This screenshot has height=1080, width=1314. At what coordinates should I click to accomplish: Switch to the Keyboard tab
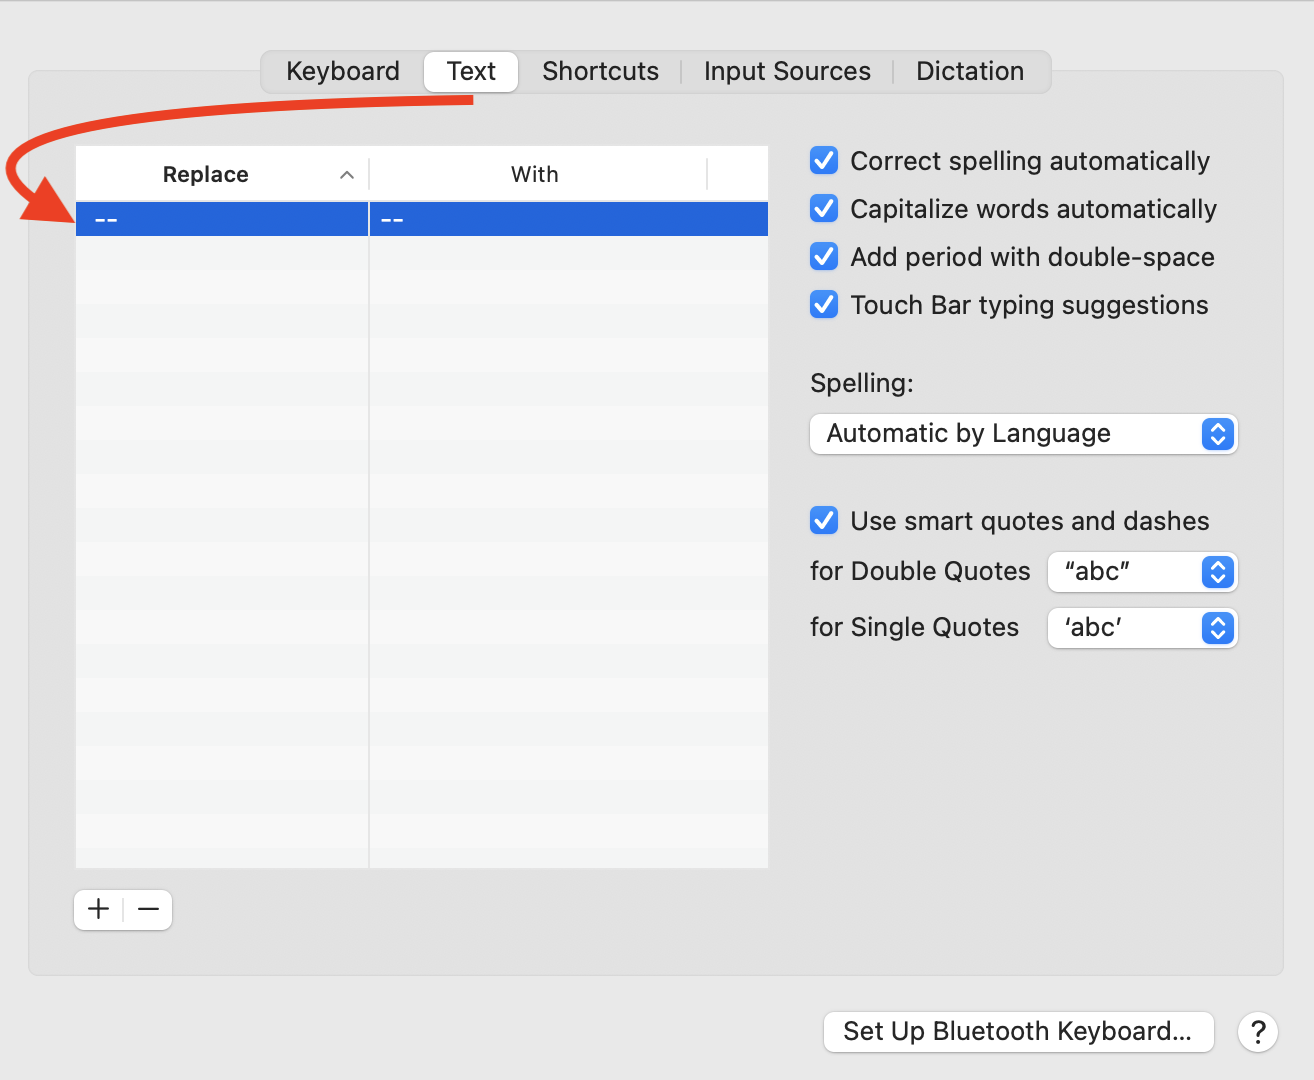tap(343, 72)
